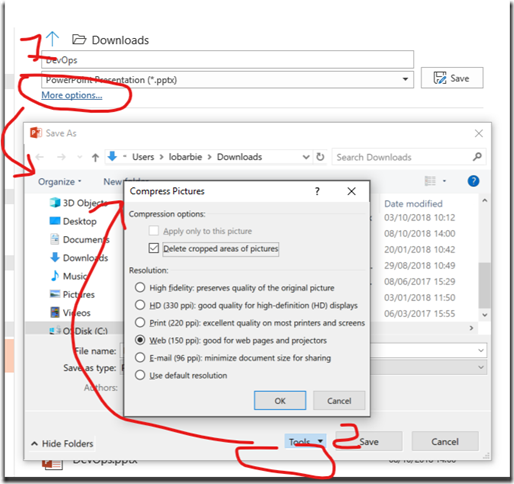Select High fidelity resolution option
Image resolution: width=514 pixels, height=484 pixels.
pos(140,287)
